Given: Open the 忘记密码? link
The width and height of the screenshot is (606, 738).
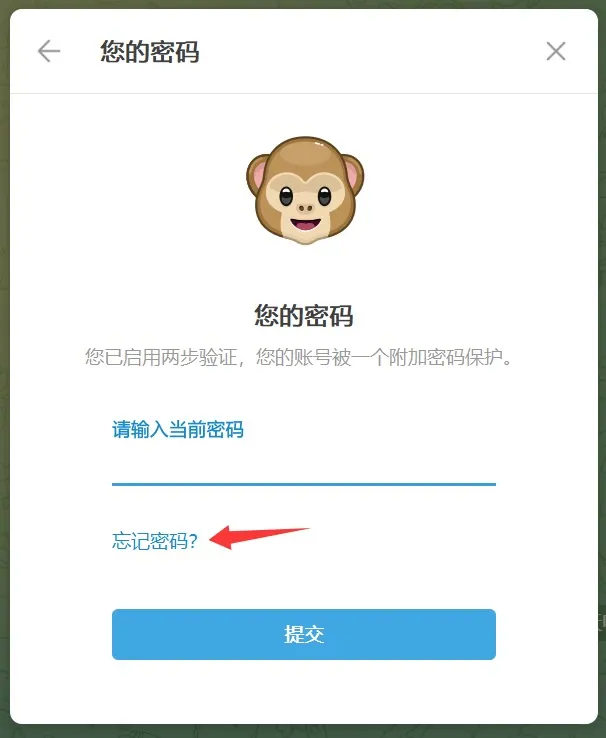Looking at the screenshot, I should pos(155,541).
